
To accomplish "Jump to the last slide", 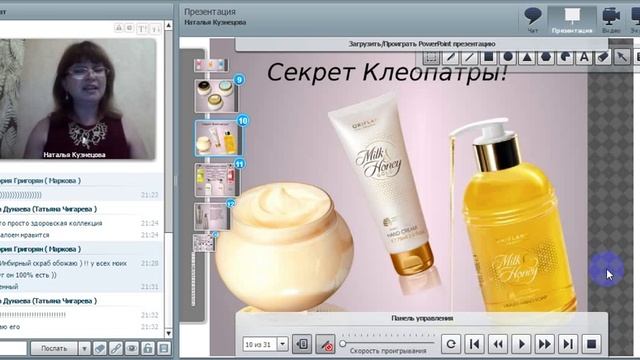I will pos(568,344).
